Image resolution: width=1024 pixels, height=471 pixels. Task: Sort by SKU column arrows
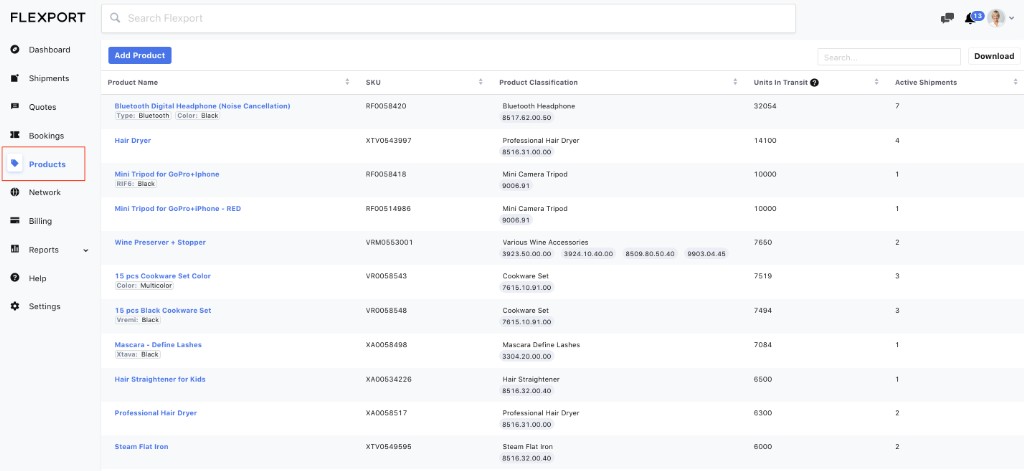pos(481,82)
